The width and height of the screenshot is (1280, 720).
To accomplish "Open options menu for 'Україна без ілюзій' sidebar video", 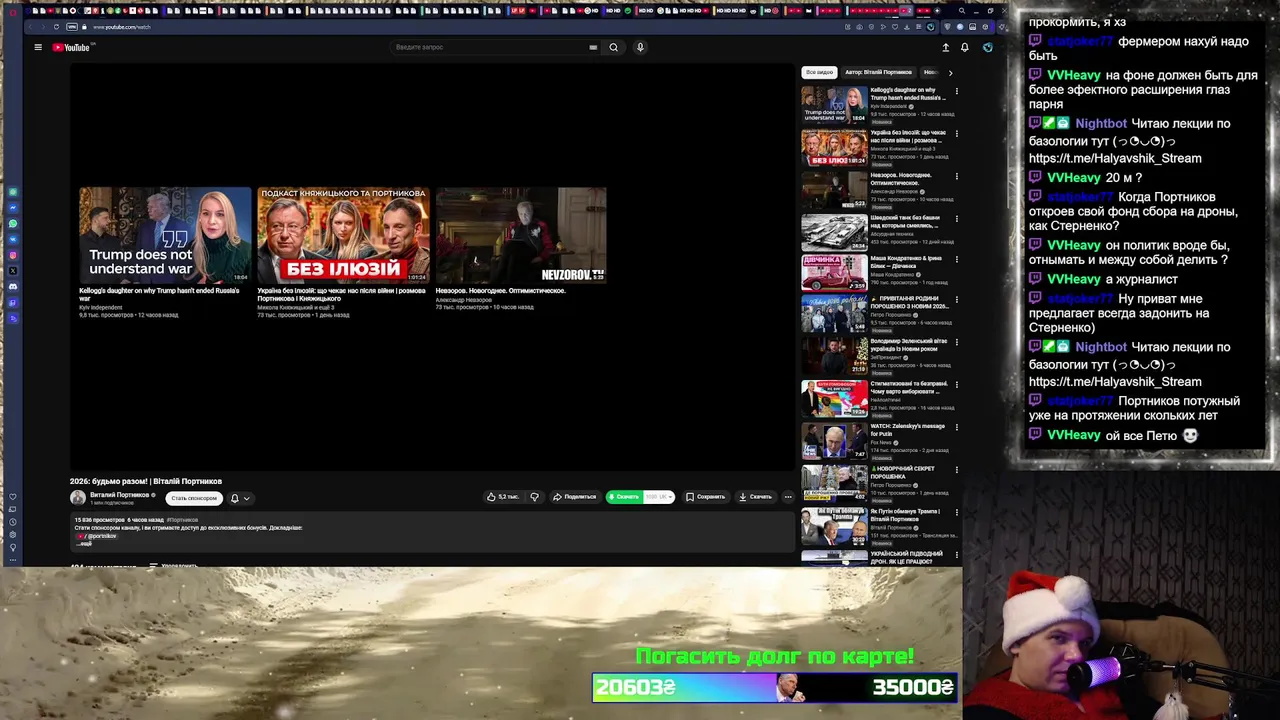I will coord(956,133).
